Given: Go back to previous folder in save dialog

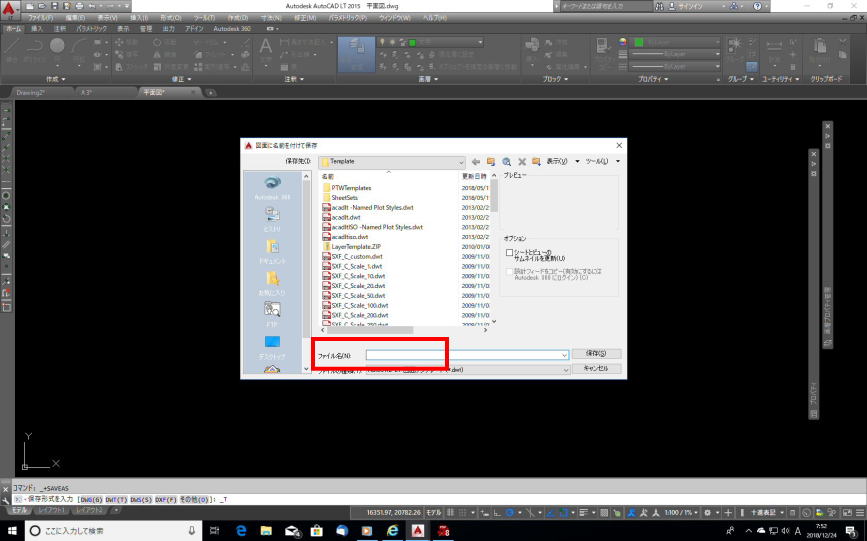Looking at the screenshot, I should (x=476, y=162).
